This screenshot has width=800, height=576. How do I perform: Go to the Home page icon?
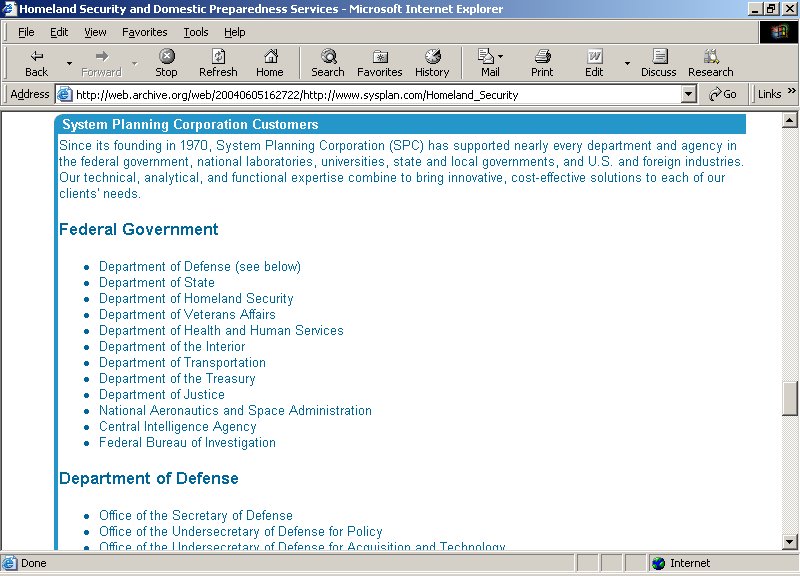coord(269,62)
